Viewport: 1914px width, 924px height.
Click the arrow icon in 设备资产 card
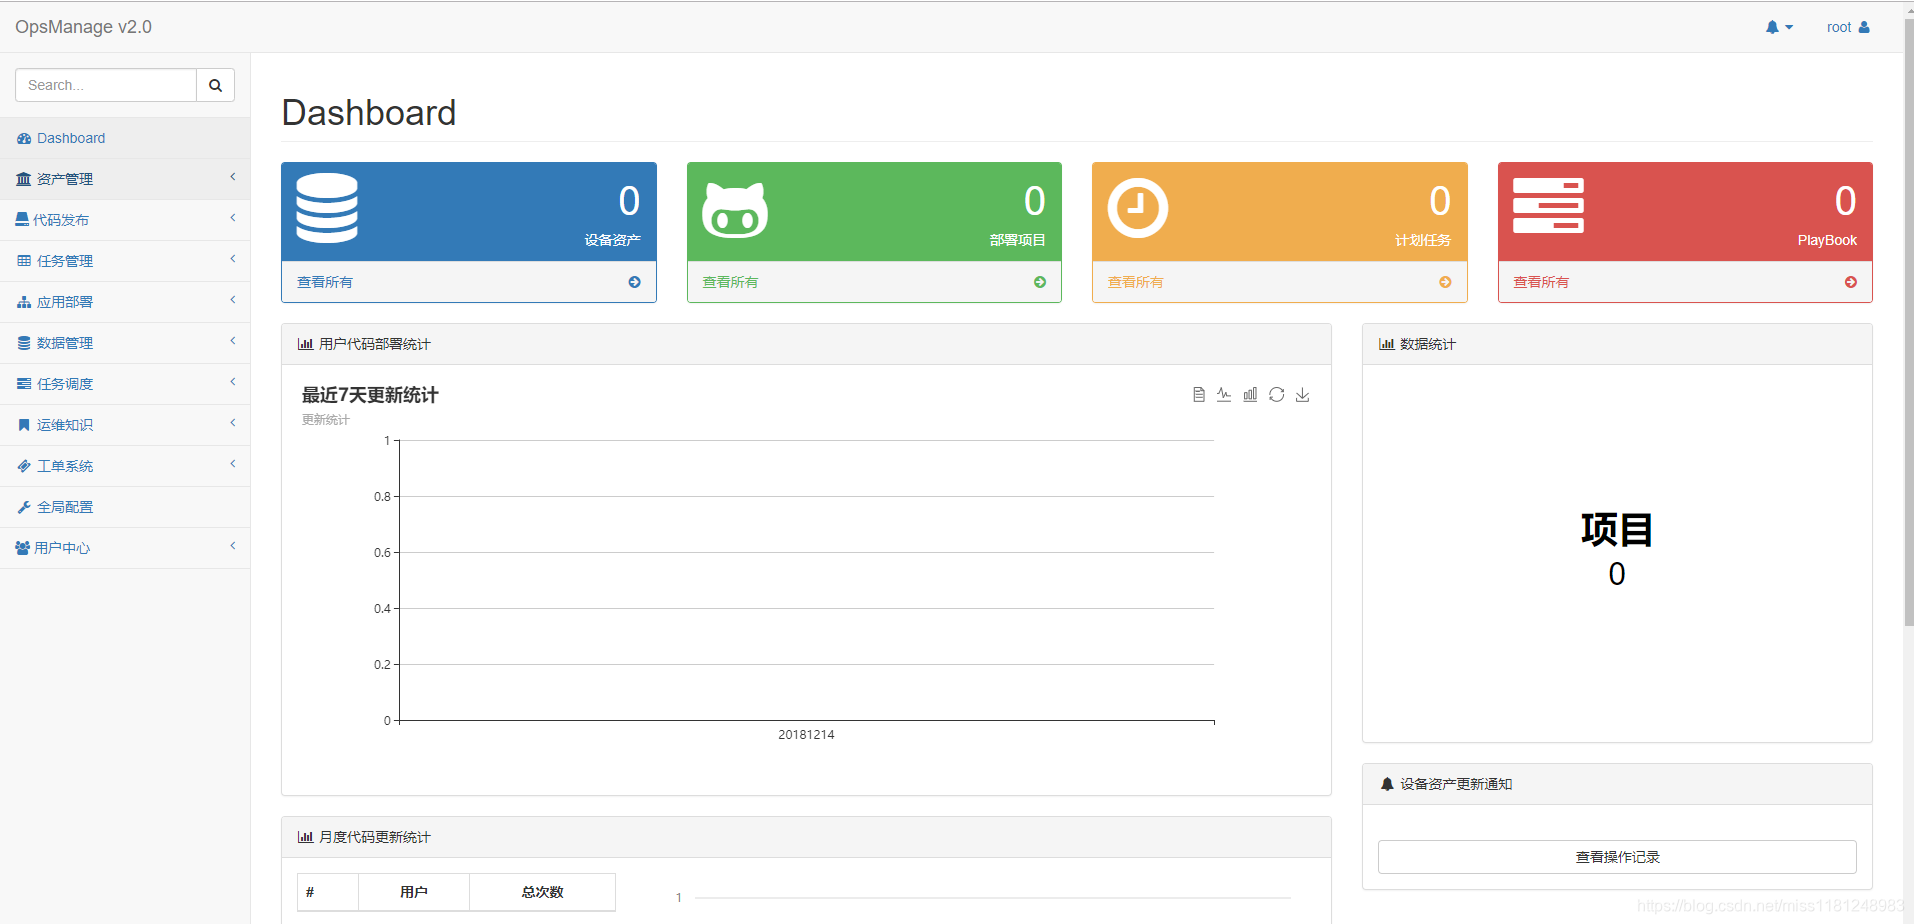[634, 282]
